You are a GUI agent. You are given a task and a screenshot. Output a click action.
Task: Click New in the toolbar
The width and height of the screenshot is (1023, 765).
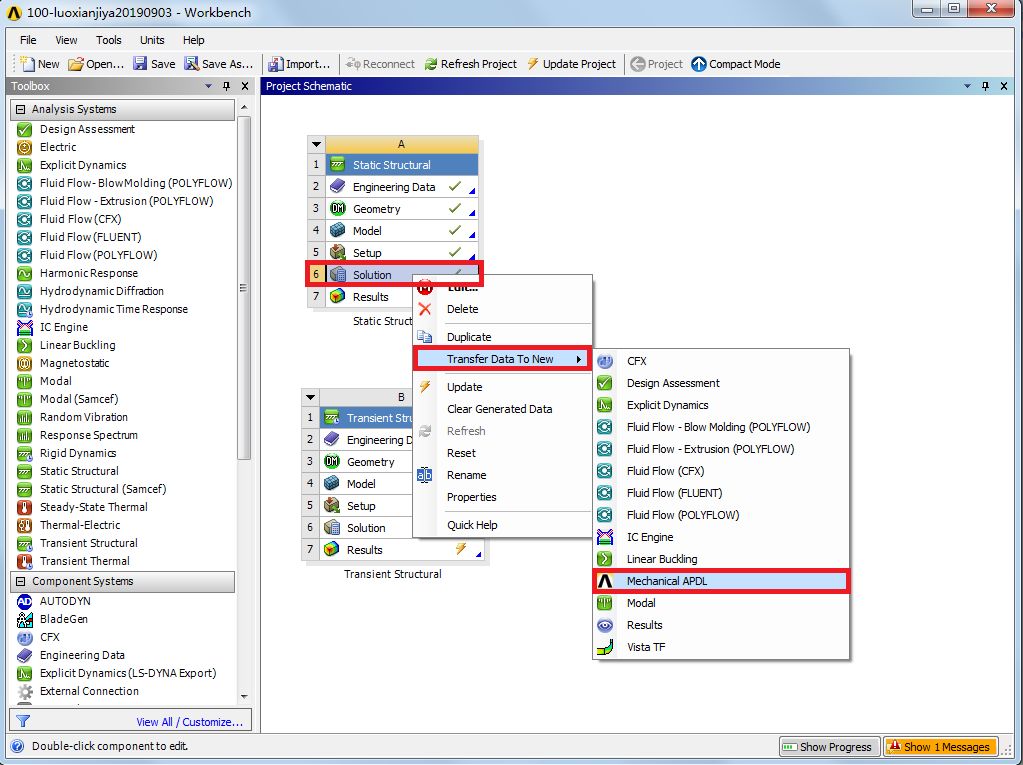click(x=40, y=64)
